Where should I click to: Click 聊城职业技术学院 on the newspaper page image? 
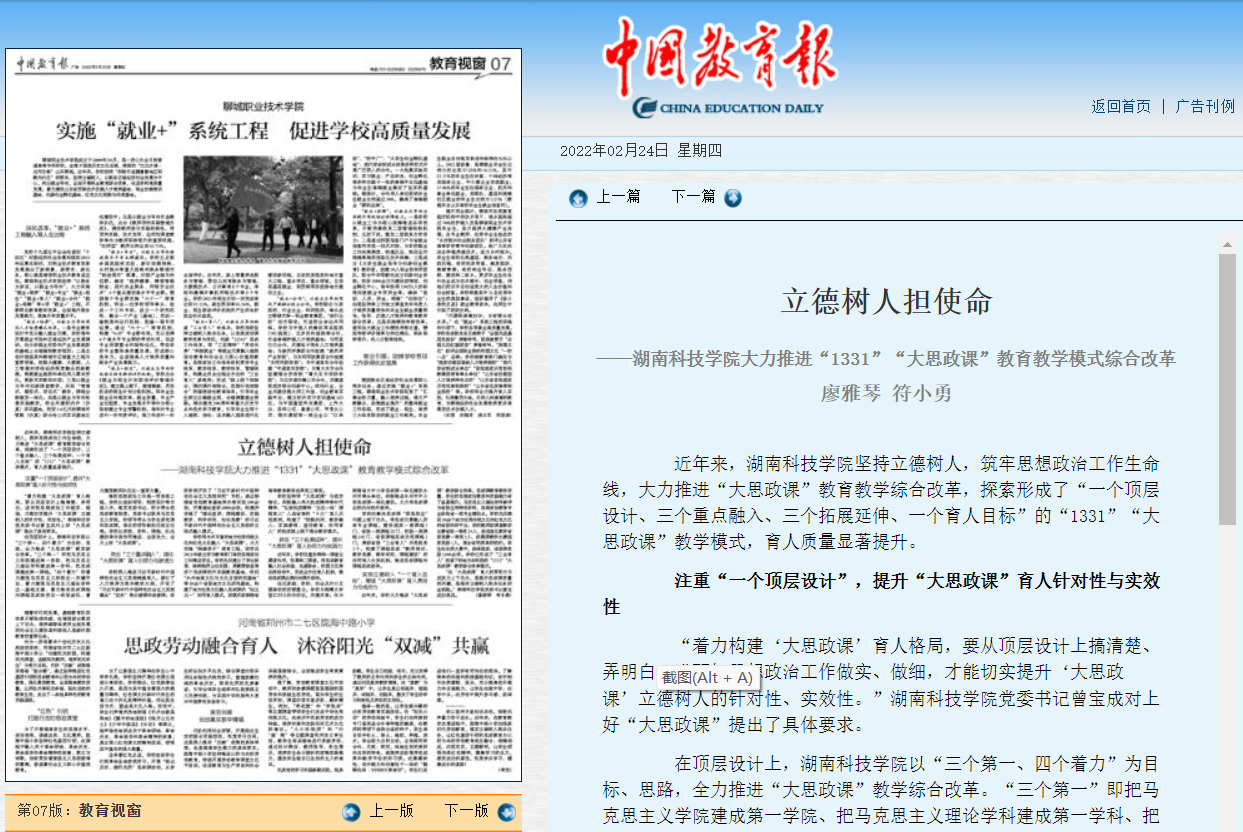[x=263, y=106]
